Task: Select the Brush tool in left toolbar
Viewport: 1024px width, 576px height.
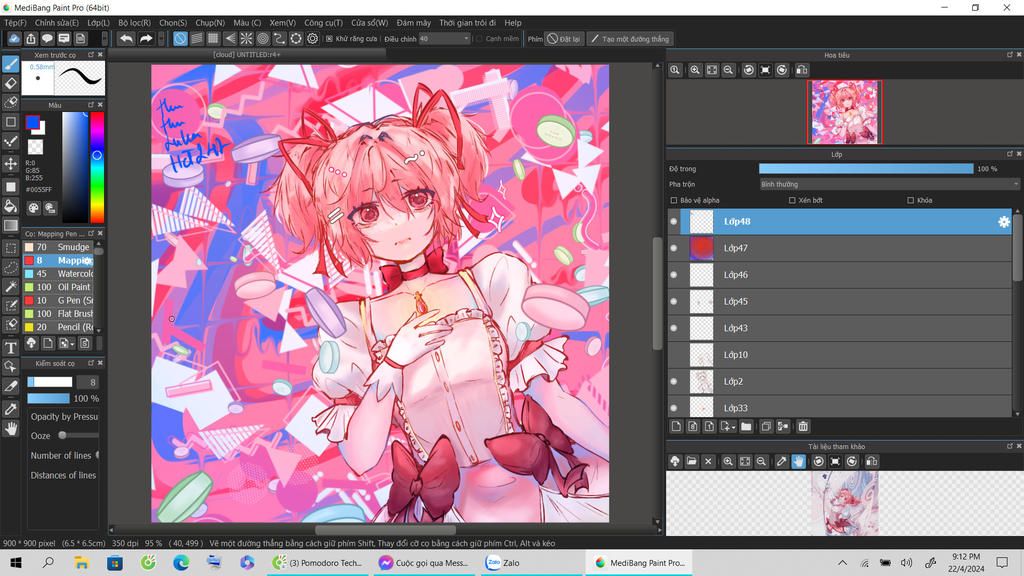Action: [10, 64]
